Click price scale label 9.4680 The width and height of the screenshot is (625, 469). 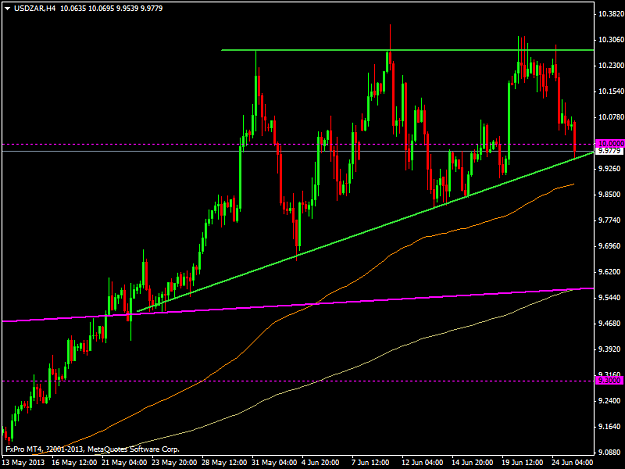pyautogui.click(x=611, y=324)
